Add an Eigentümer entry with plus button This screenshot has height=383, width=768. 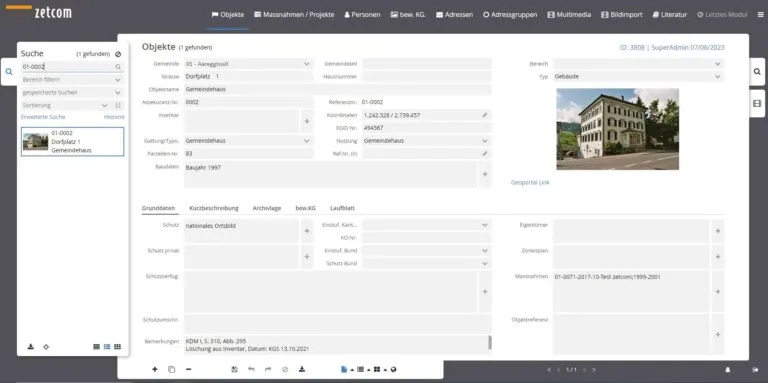coord(718,231)
